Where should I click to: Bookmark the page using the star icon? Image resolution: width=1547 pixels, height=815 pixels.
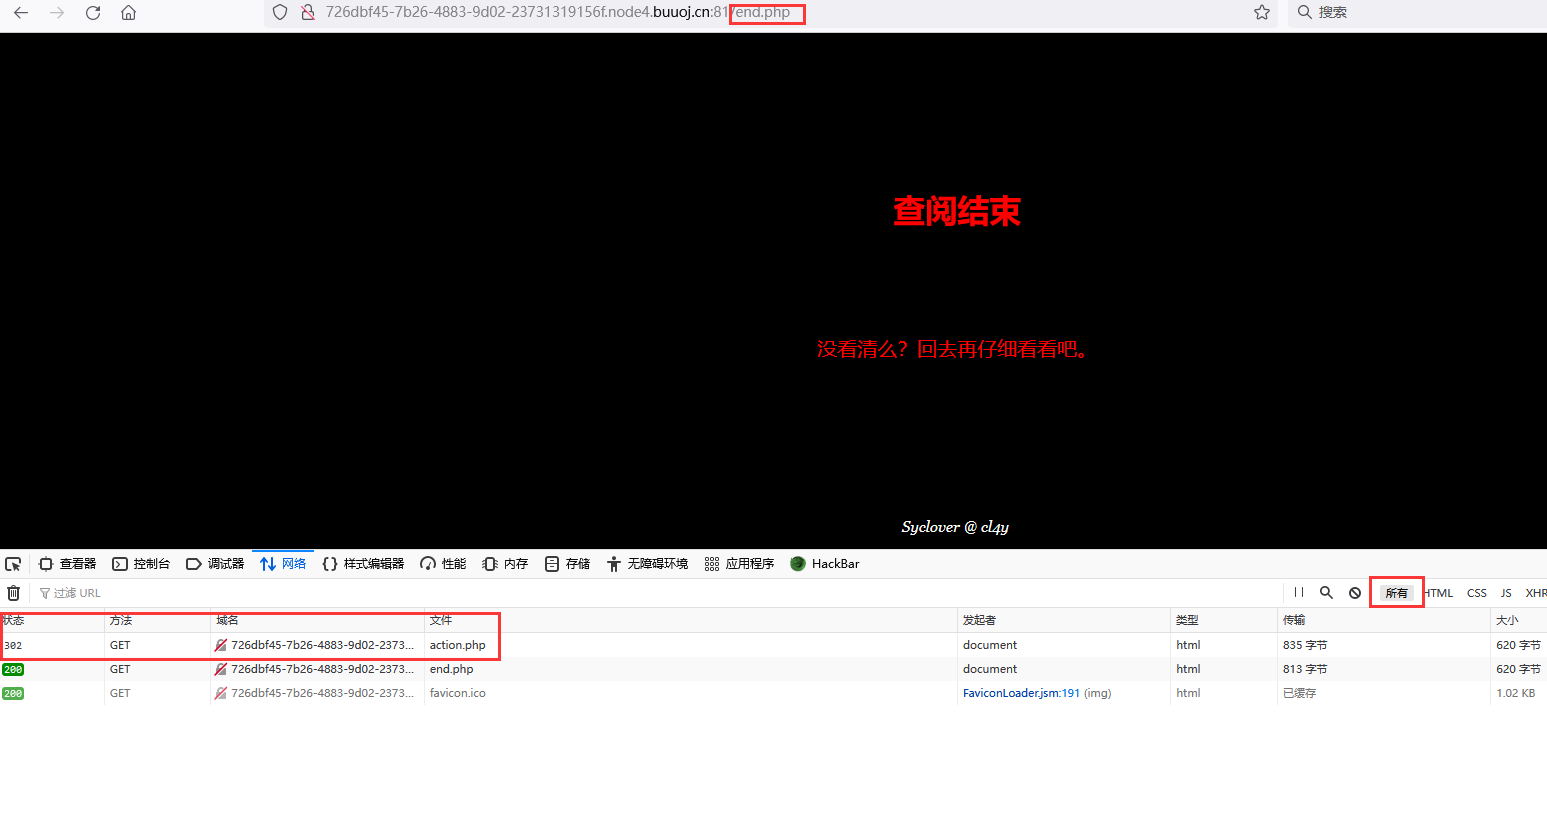[x=1261, y=14]
